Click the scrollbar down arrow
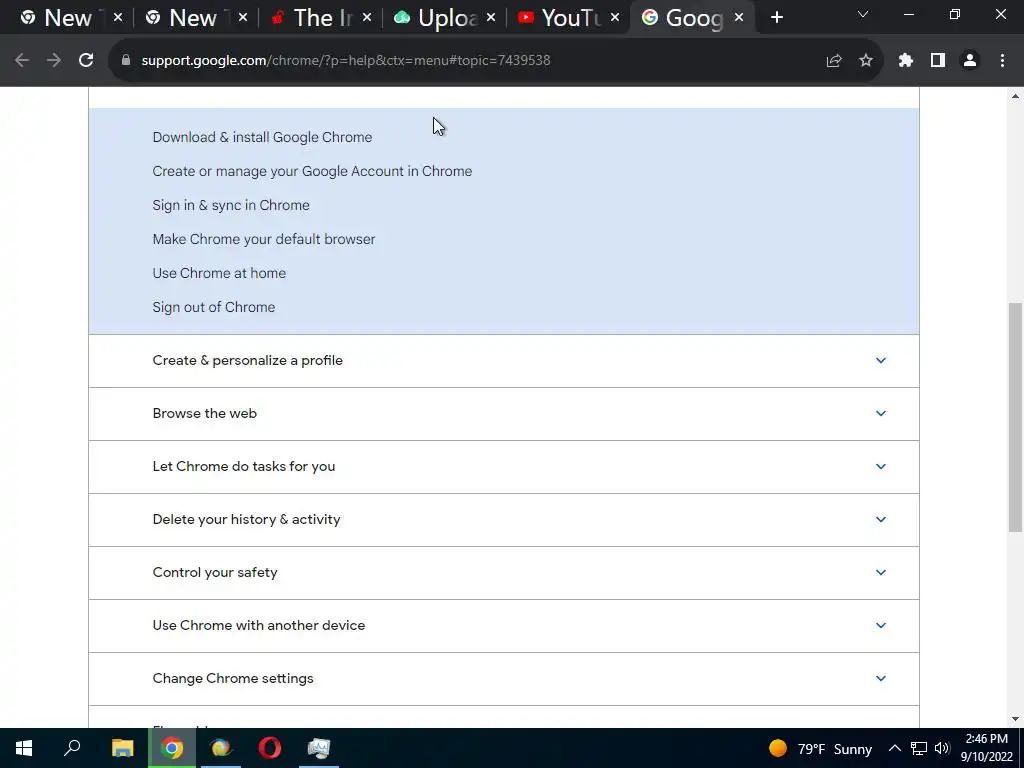 pos(1015,719)
